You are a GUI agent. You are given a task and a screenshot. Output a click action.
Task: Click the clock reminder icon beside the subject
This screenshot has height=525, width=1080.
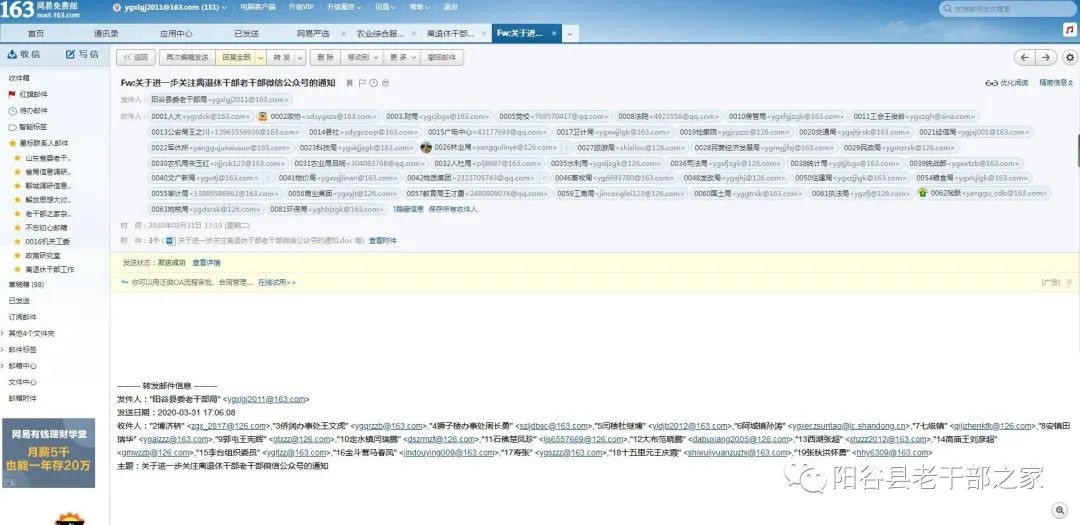pos(373,82)
